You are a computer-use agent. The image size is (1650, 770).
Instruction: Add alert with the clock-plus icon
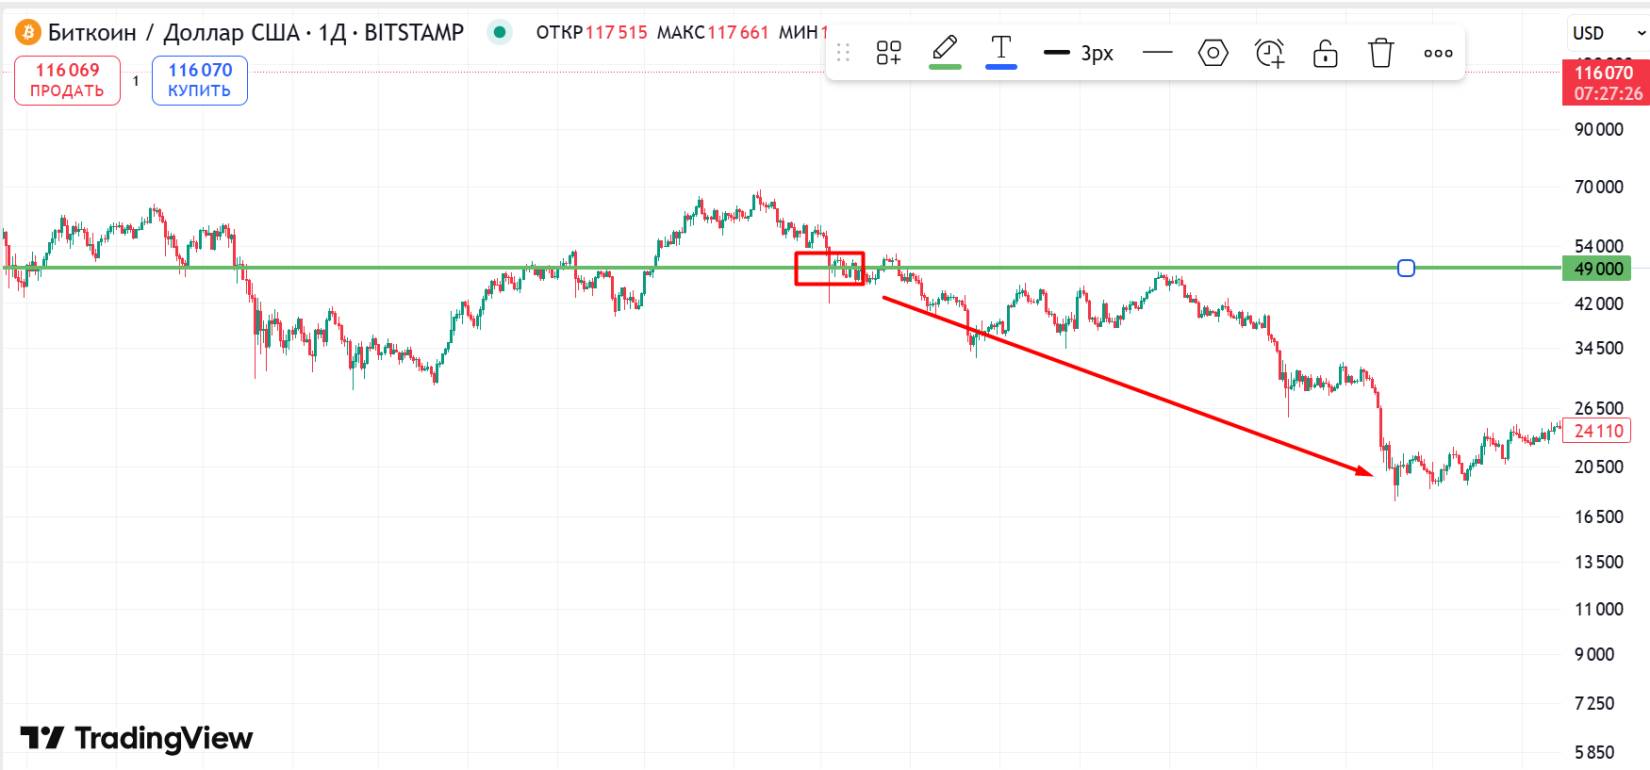coord(1269,53)
